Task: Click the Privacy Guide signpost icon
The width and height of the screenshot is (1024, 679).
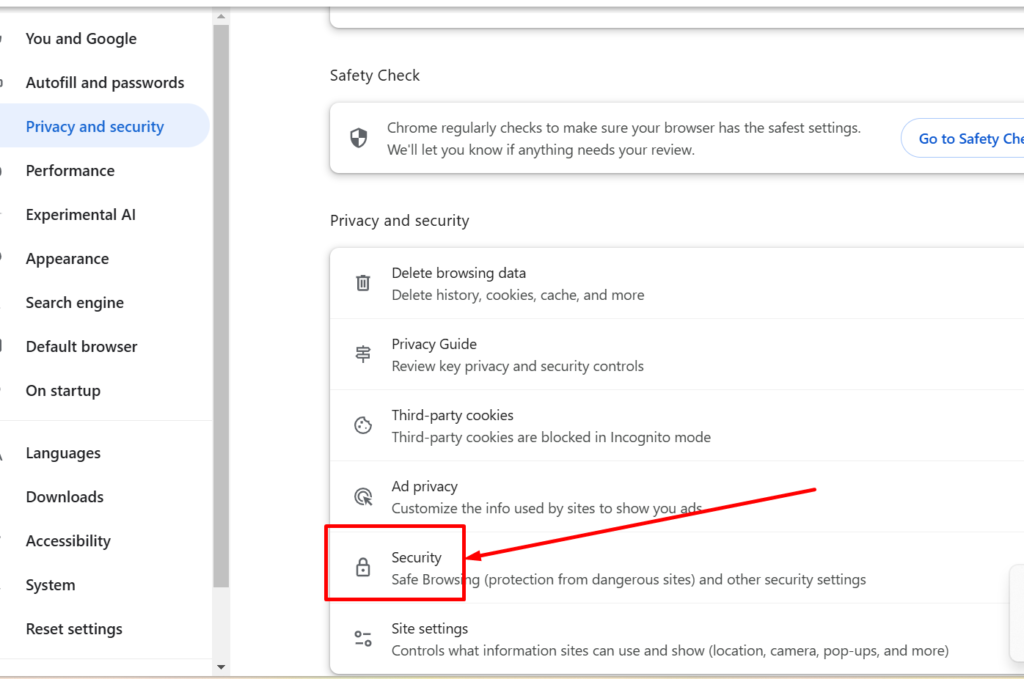Action: [x=363, y=354]
